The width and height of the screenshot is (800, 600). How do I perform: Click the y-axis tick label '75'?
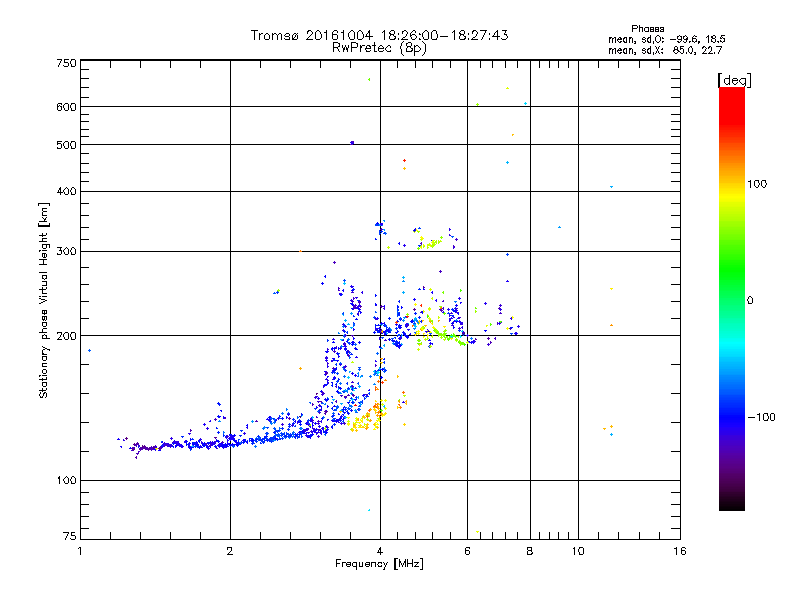click(x=70, y=536)
